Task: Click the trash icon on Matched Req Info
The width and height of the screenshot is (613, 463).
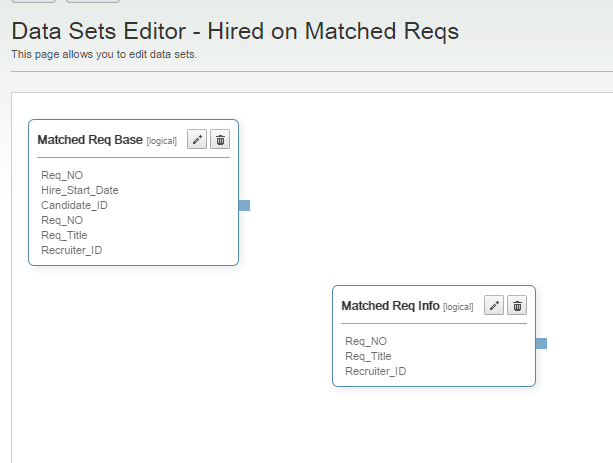Action: tap(516, 306)
